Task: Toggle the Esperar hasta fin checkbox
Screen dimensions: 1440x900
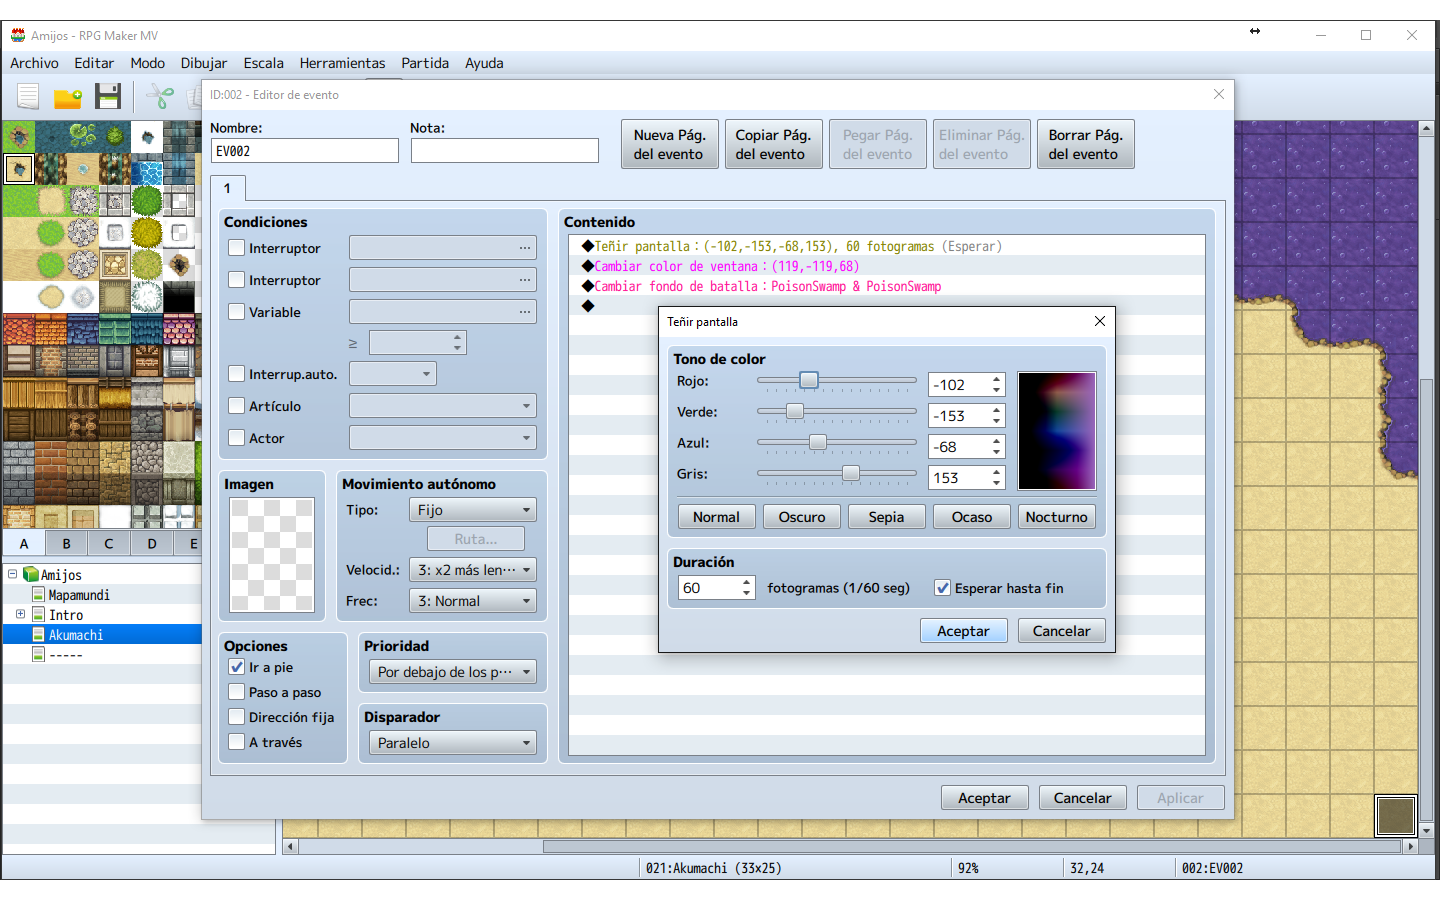Action: tap(942, 588)
